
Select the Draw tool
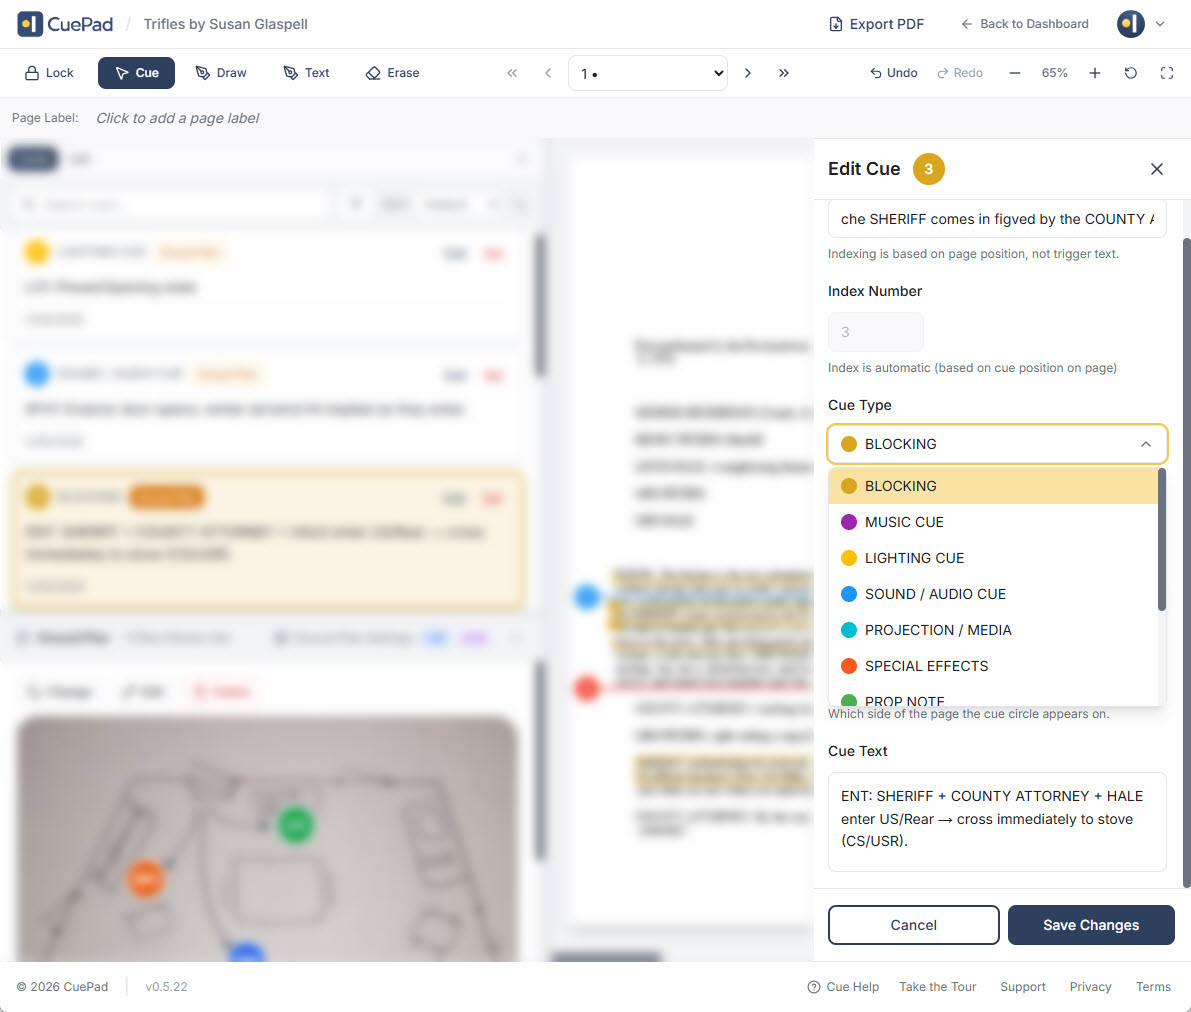(221, 73)
